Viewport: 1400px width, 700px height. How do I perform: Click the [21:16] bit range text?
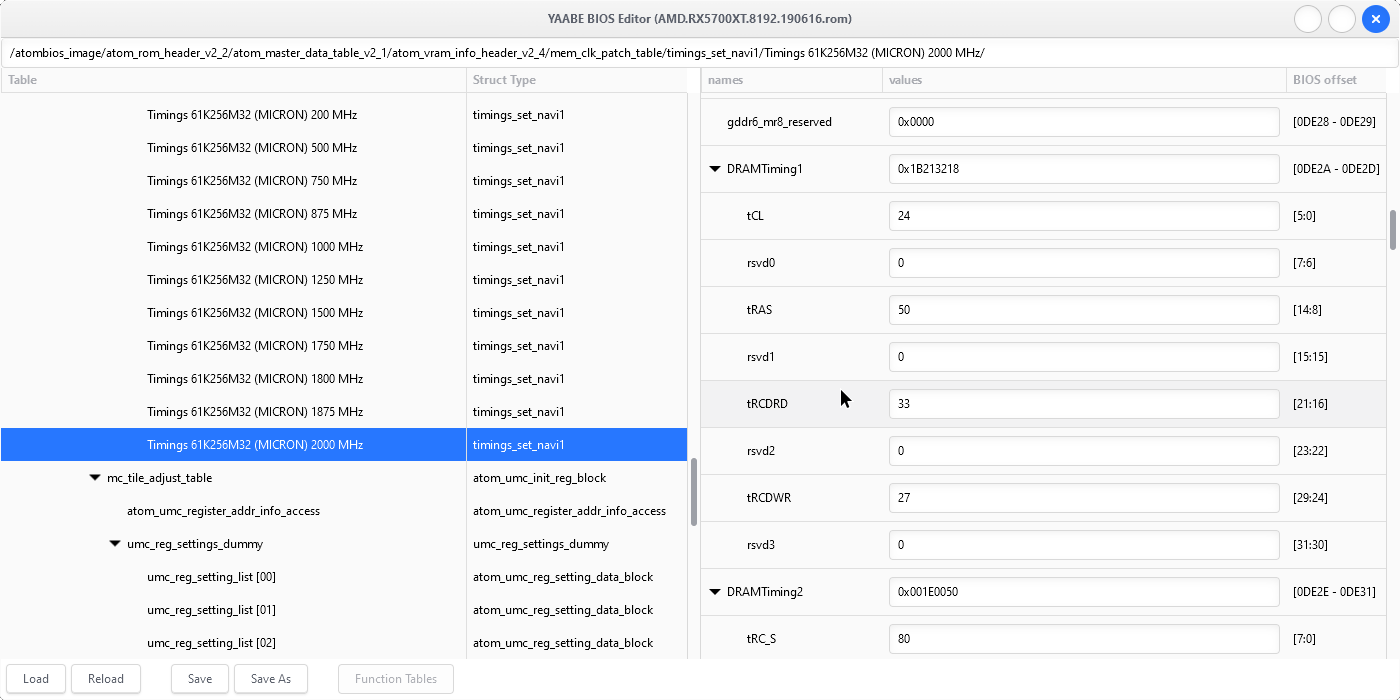click(x=1310, y=404)
